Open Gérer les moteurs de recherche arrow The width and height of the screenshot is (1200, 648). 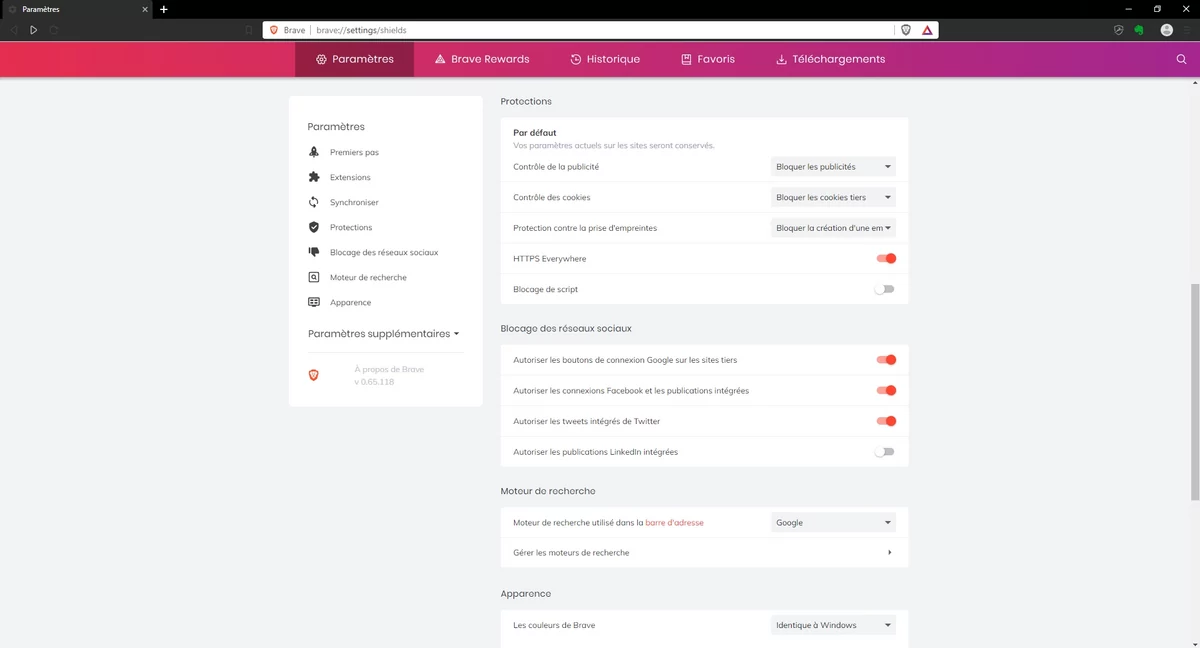tap(889, 552)
